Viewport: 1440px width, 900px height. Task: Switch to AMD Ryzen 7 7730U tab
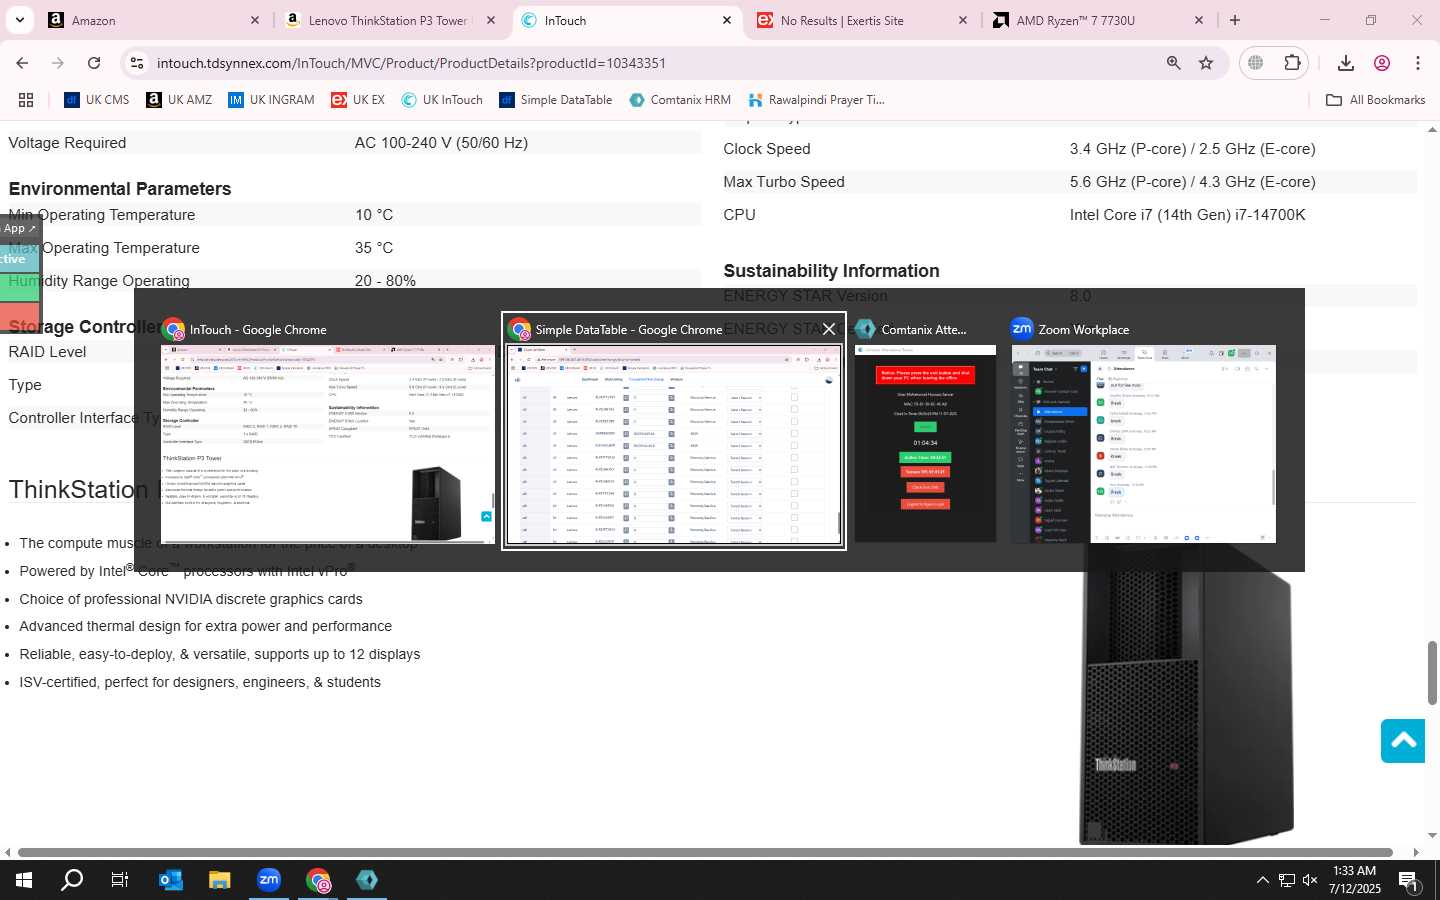tap(1097, 20)
